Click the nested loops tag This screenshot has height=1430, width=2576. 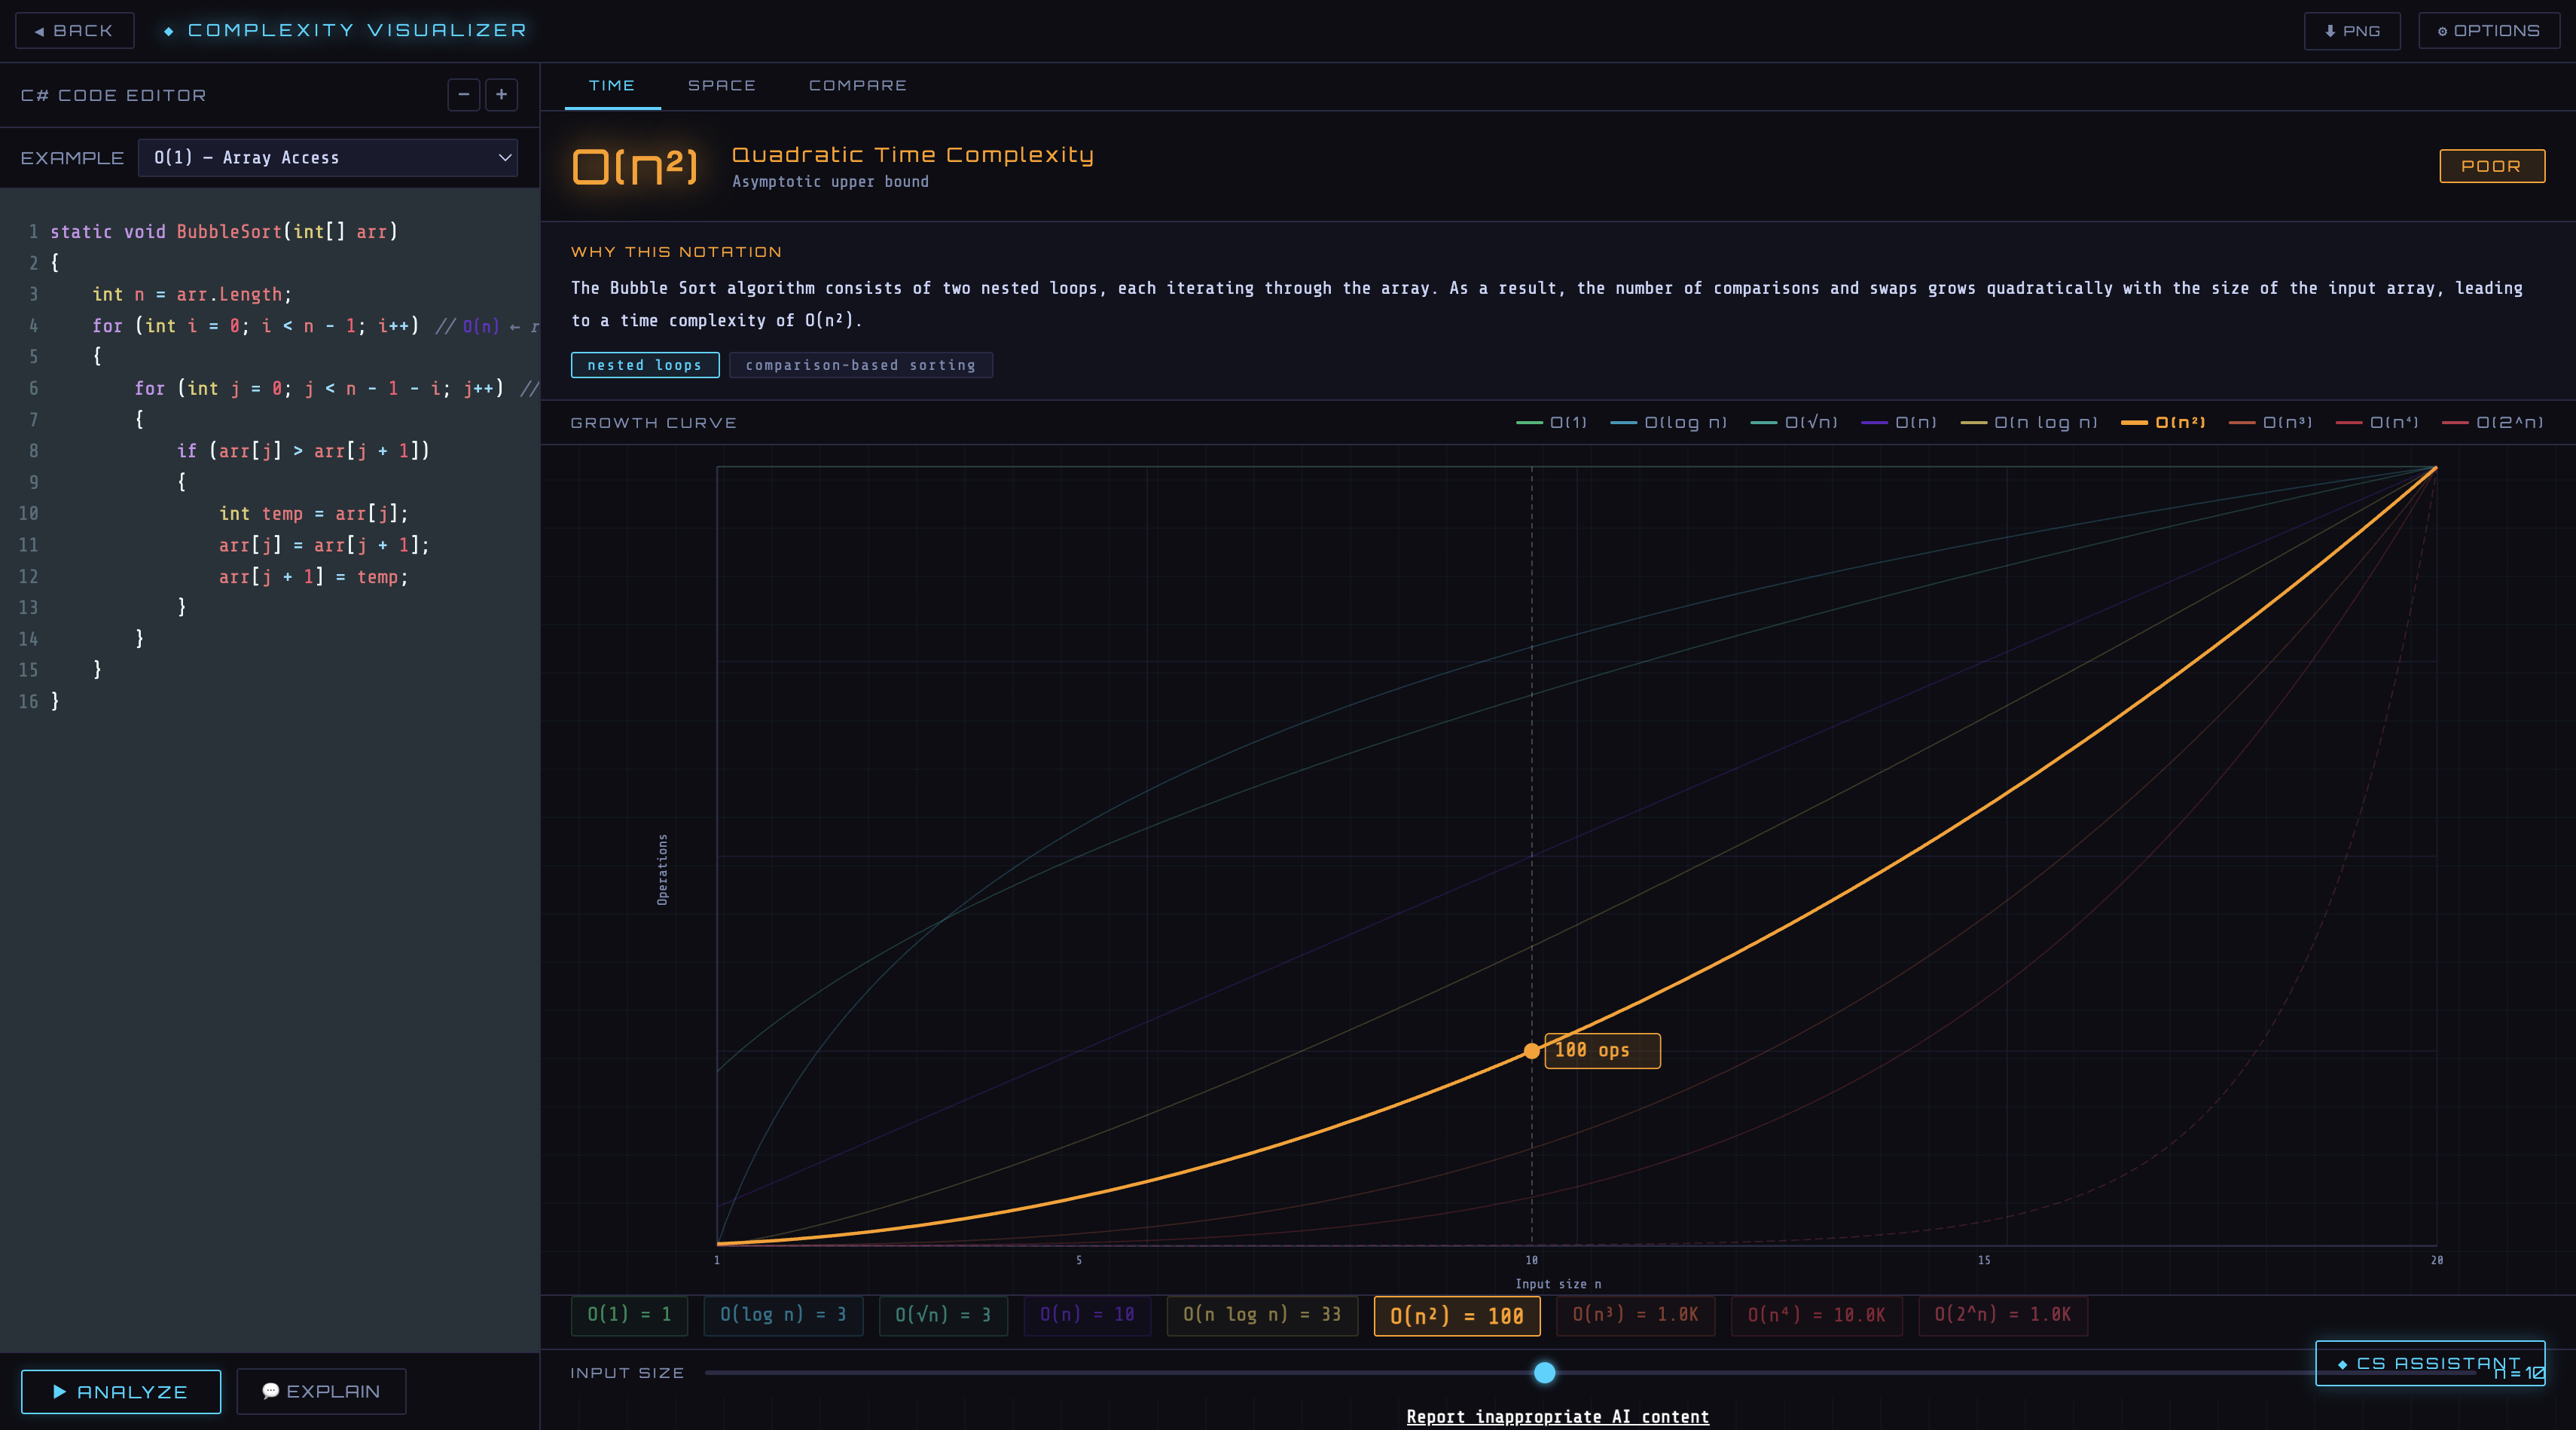click(x=644, y=365)
